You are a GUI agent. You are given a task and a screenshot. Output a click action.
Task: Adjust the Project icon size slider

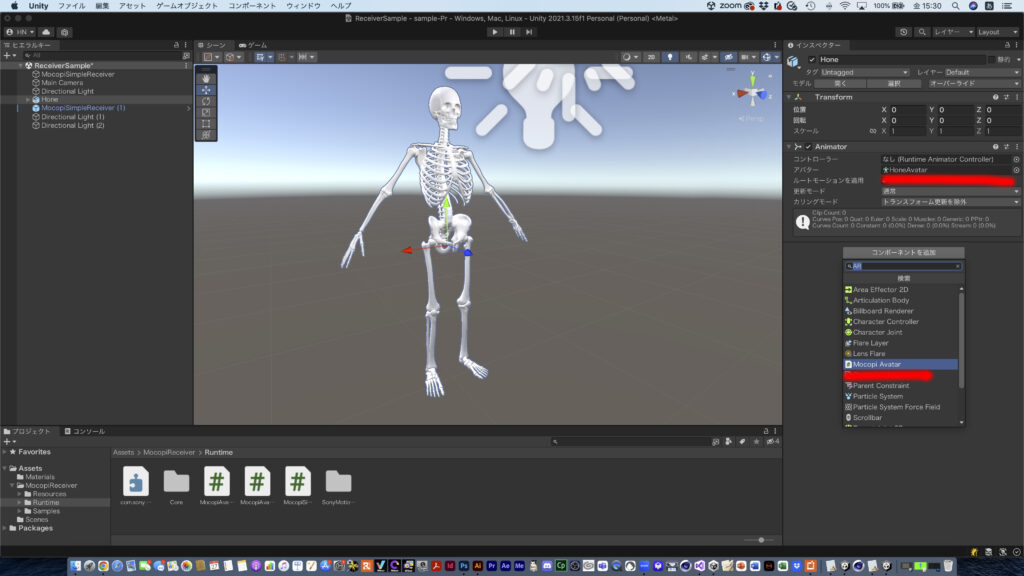[761, 540]
